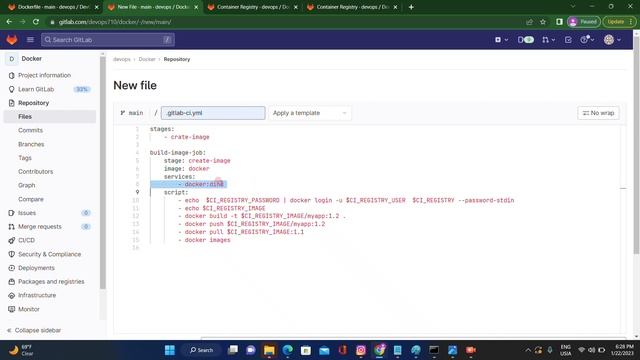Open Compare under Repository

click(31, 199)
